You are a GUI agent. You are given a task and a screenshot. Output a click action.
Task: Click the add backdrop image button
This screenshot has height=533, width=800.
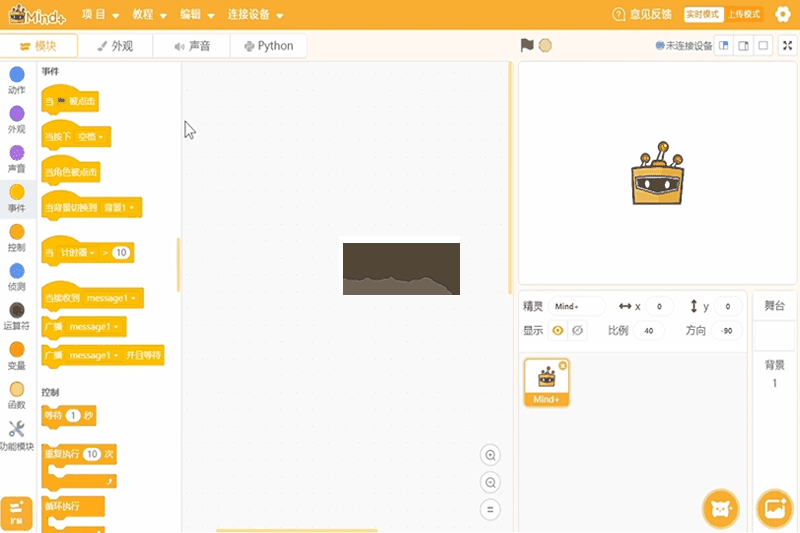tap(774, 508)
